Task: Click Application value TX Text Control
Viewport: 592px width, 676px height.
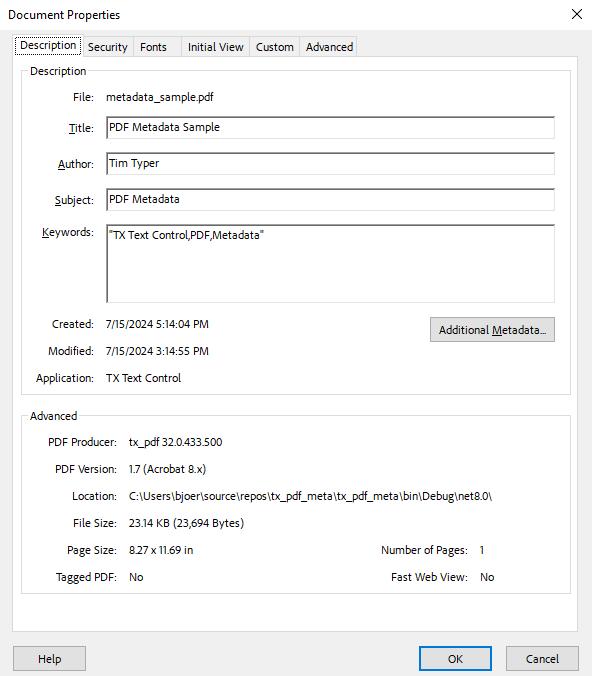Action: [x=144, y=378]
